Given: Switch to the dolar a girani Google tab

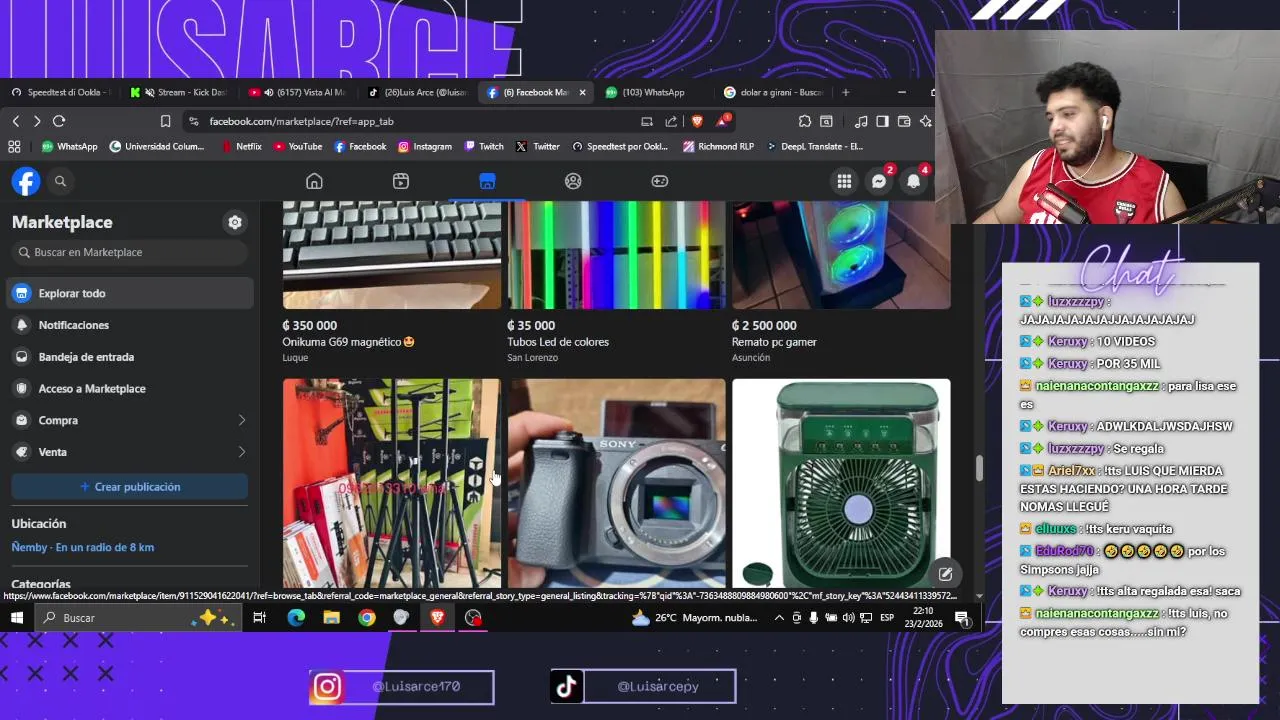Looking at the screenshot, I should (773, 92).
